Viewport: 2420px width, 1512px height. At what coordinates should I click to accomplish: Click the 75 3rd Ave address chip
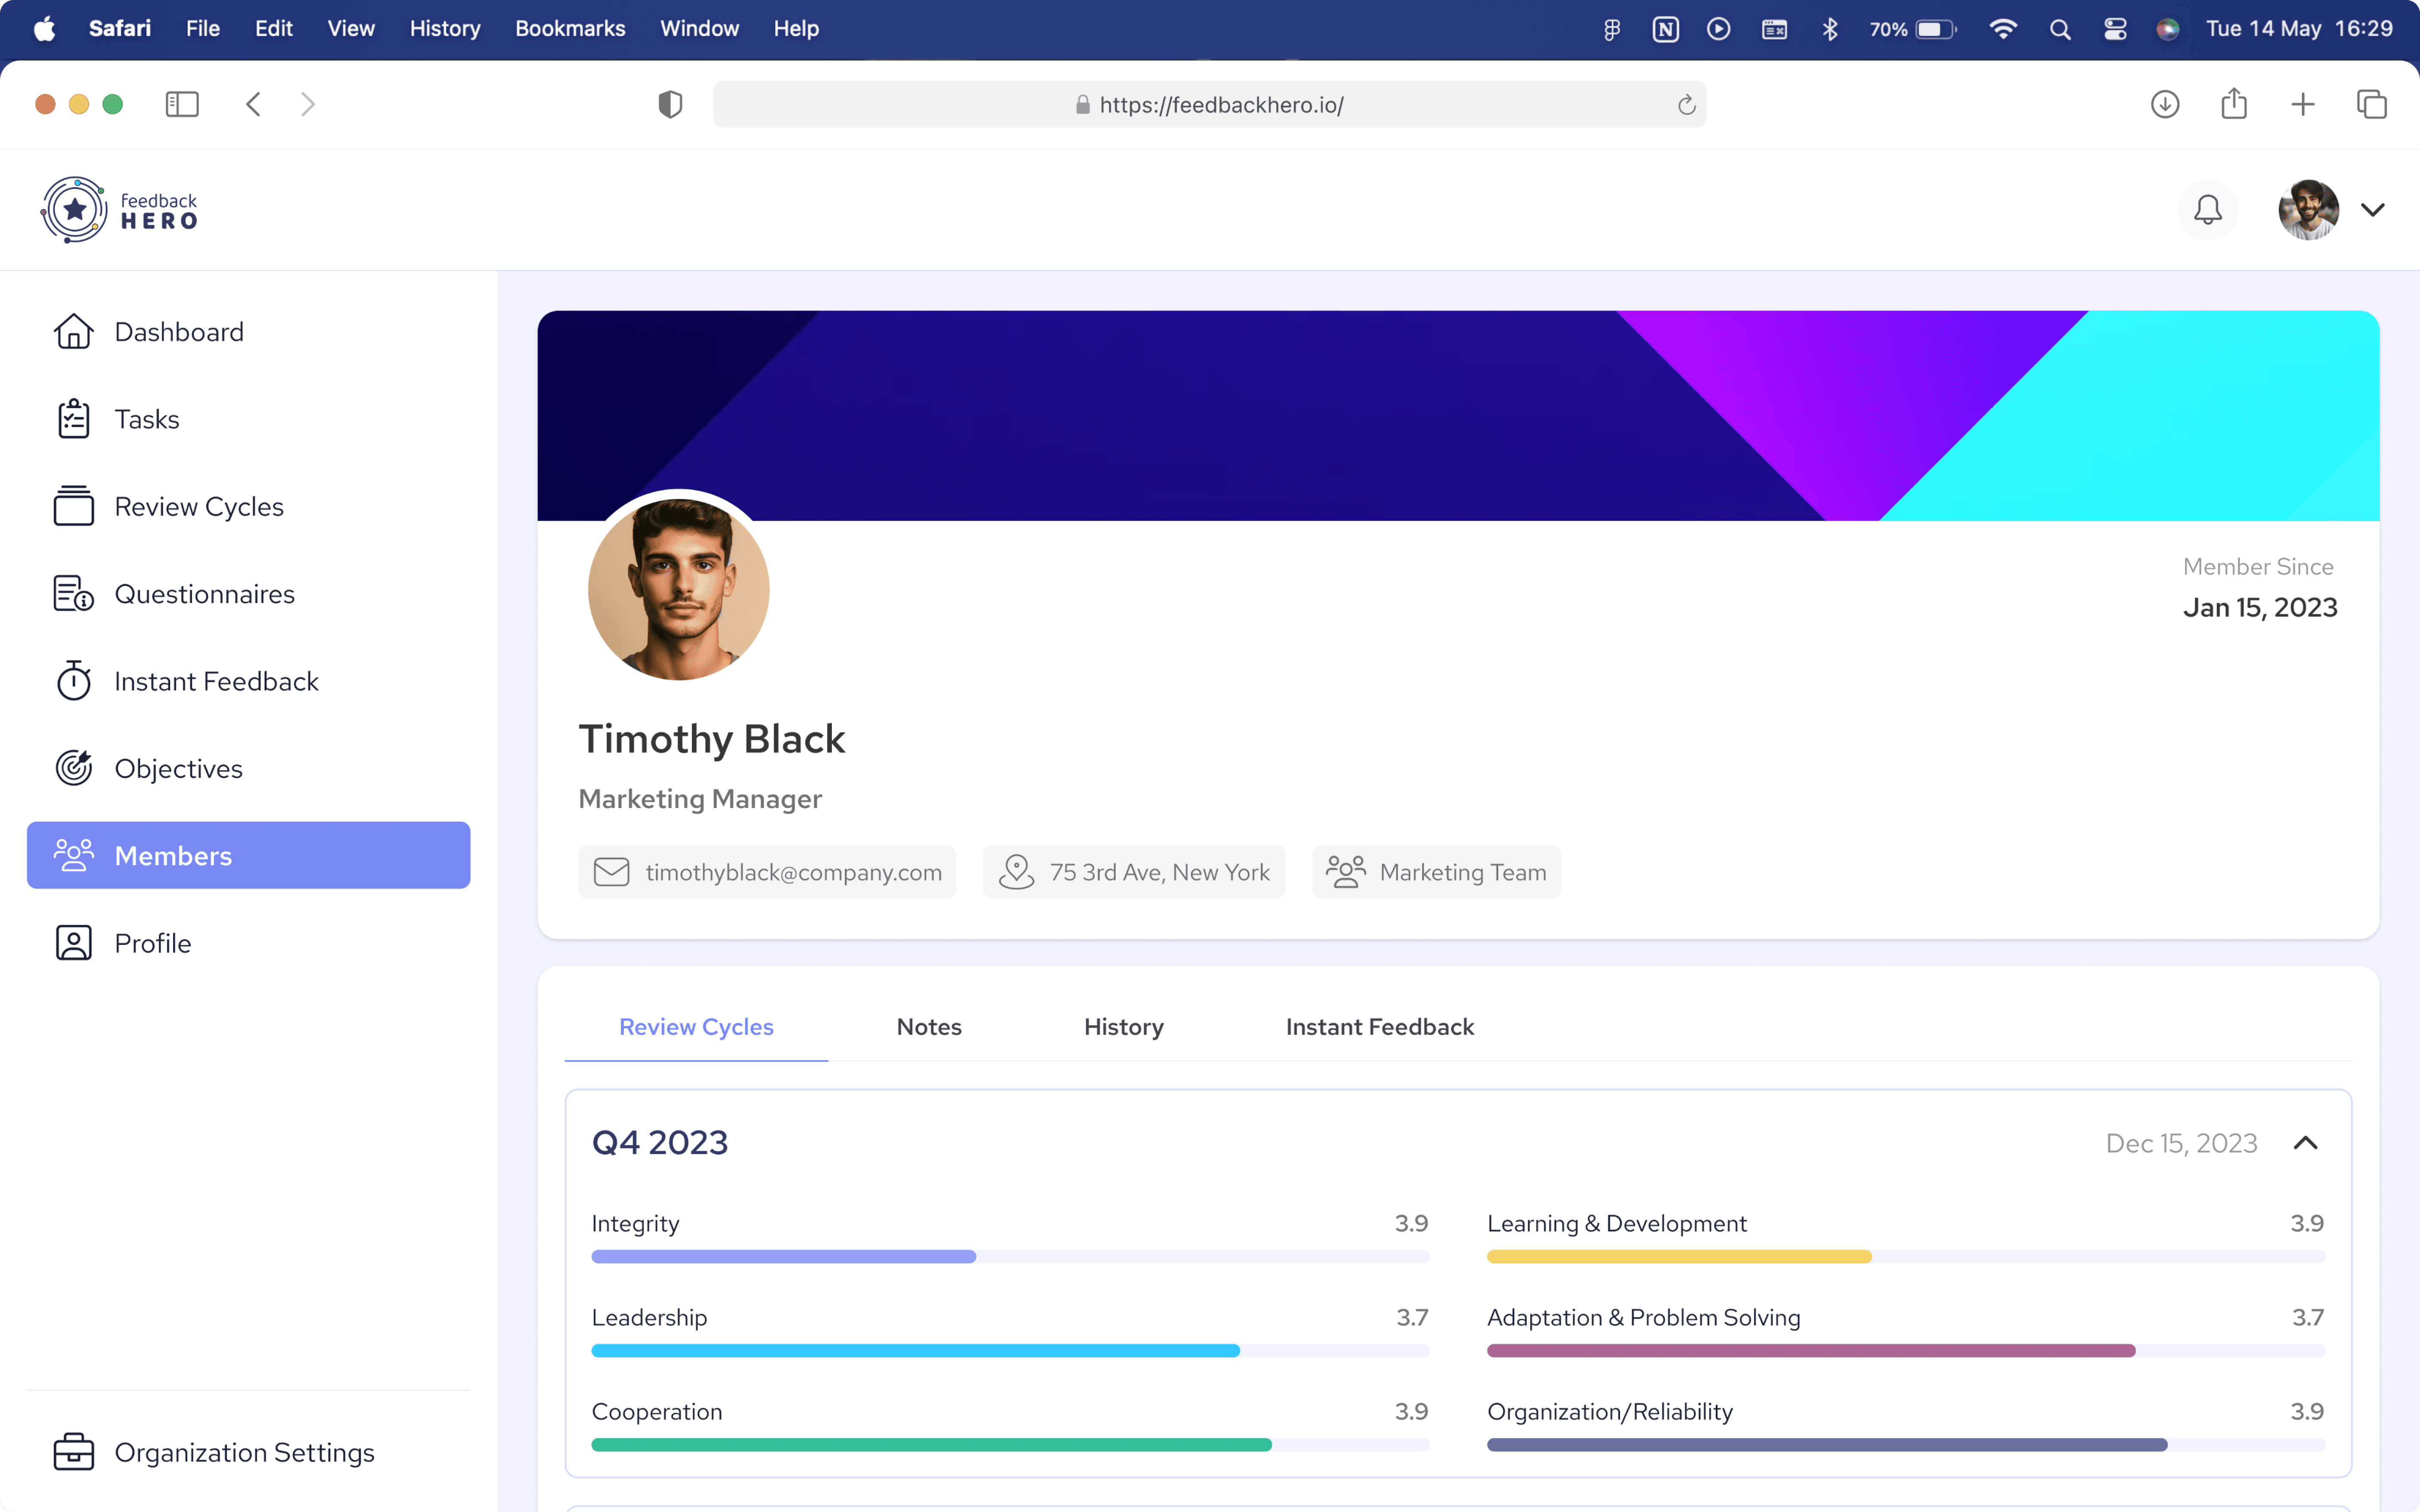click(1134, 872)
